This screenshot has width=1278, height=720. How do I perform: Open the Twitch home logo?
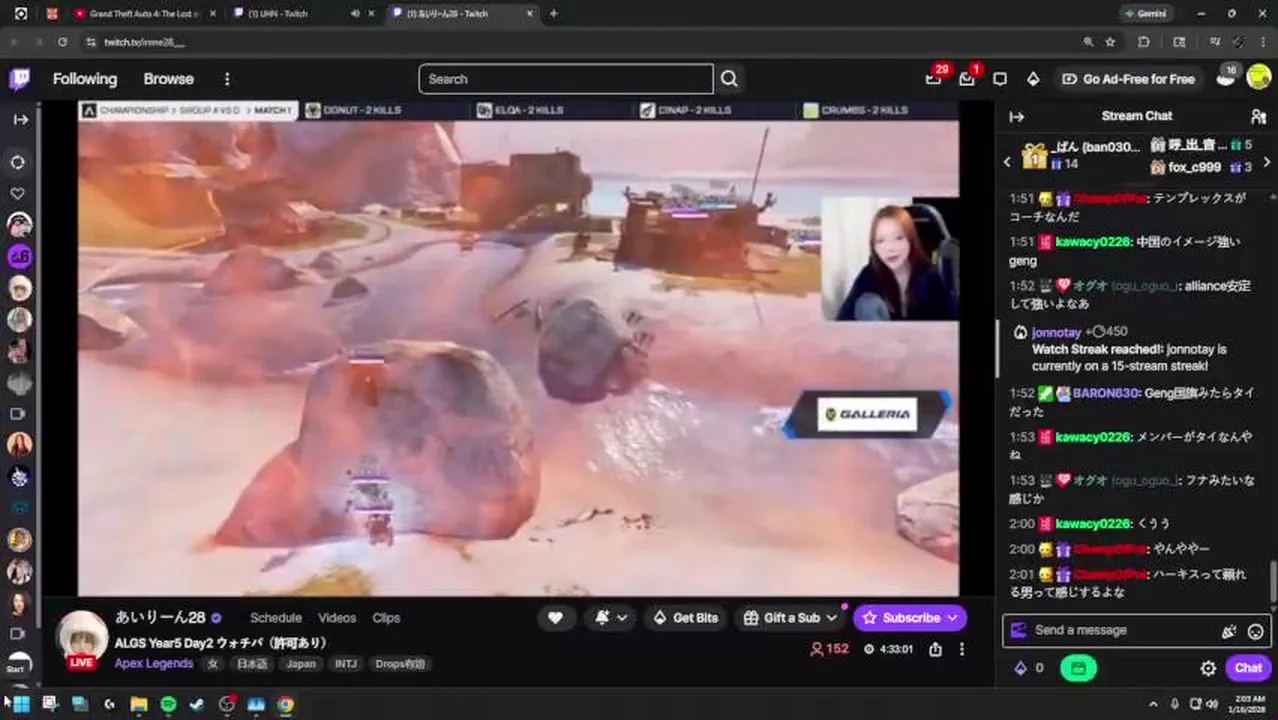click(20, 79)
